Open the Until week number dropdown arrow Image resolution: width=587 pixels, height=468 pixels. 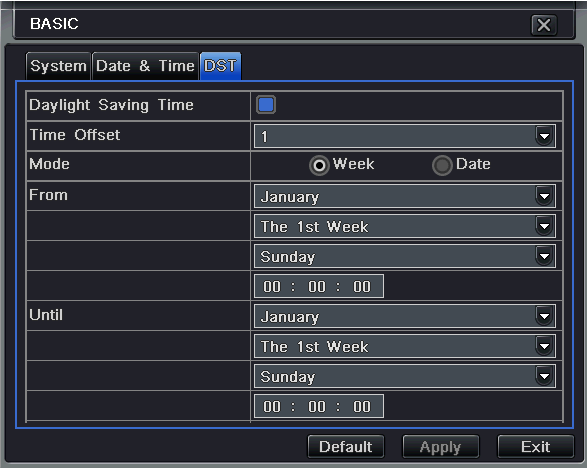pos(544,346)
